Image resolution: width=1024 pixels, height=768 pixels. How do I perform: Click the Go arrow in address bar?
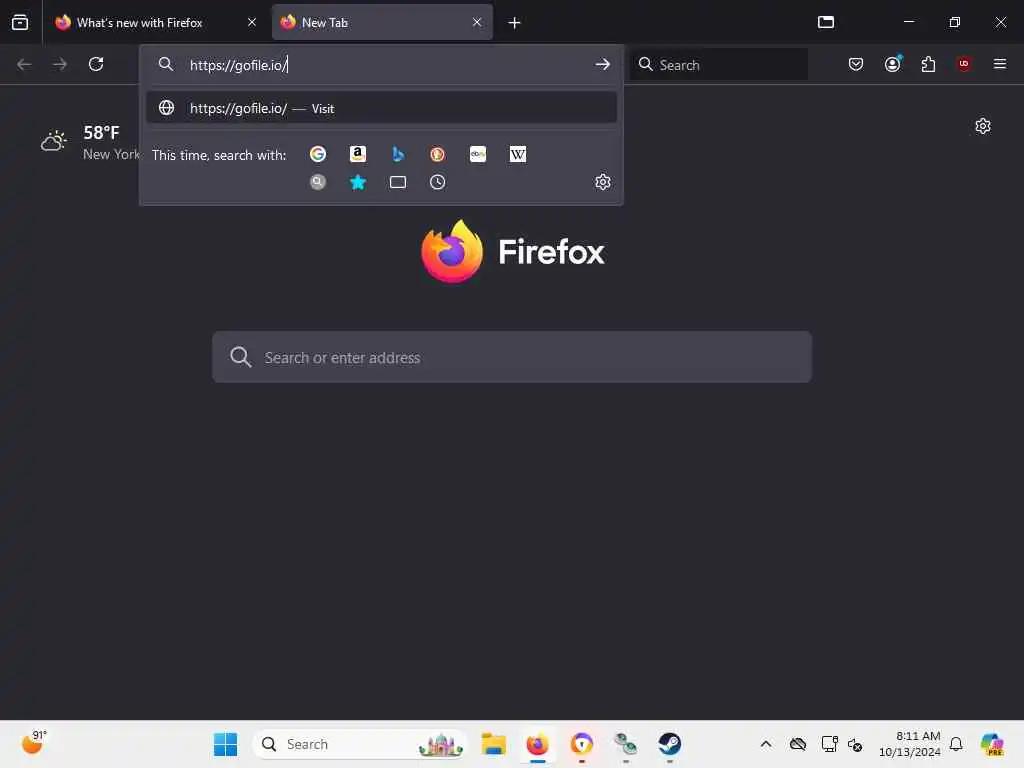603,64
